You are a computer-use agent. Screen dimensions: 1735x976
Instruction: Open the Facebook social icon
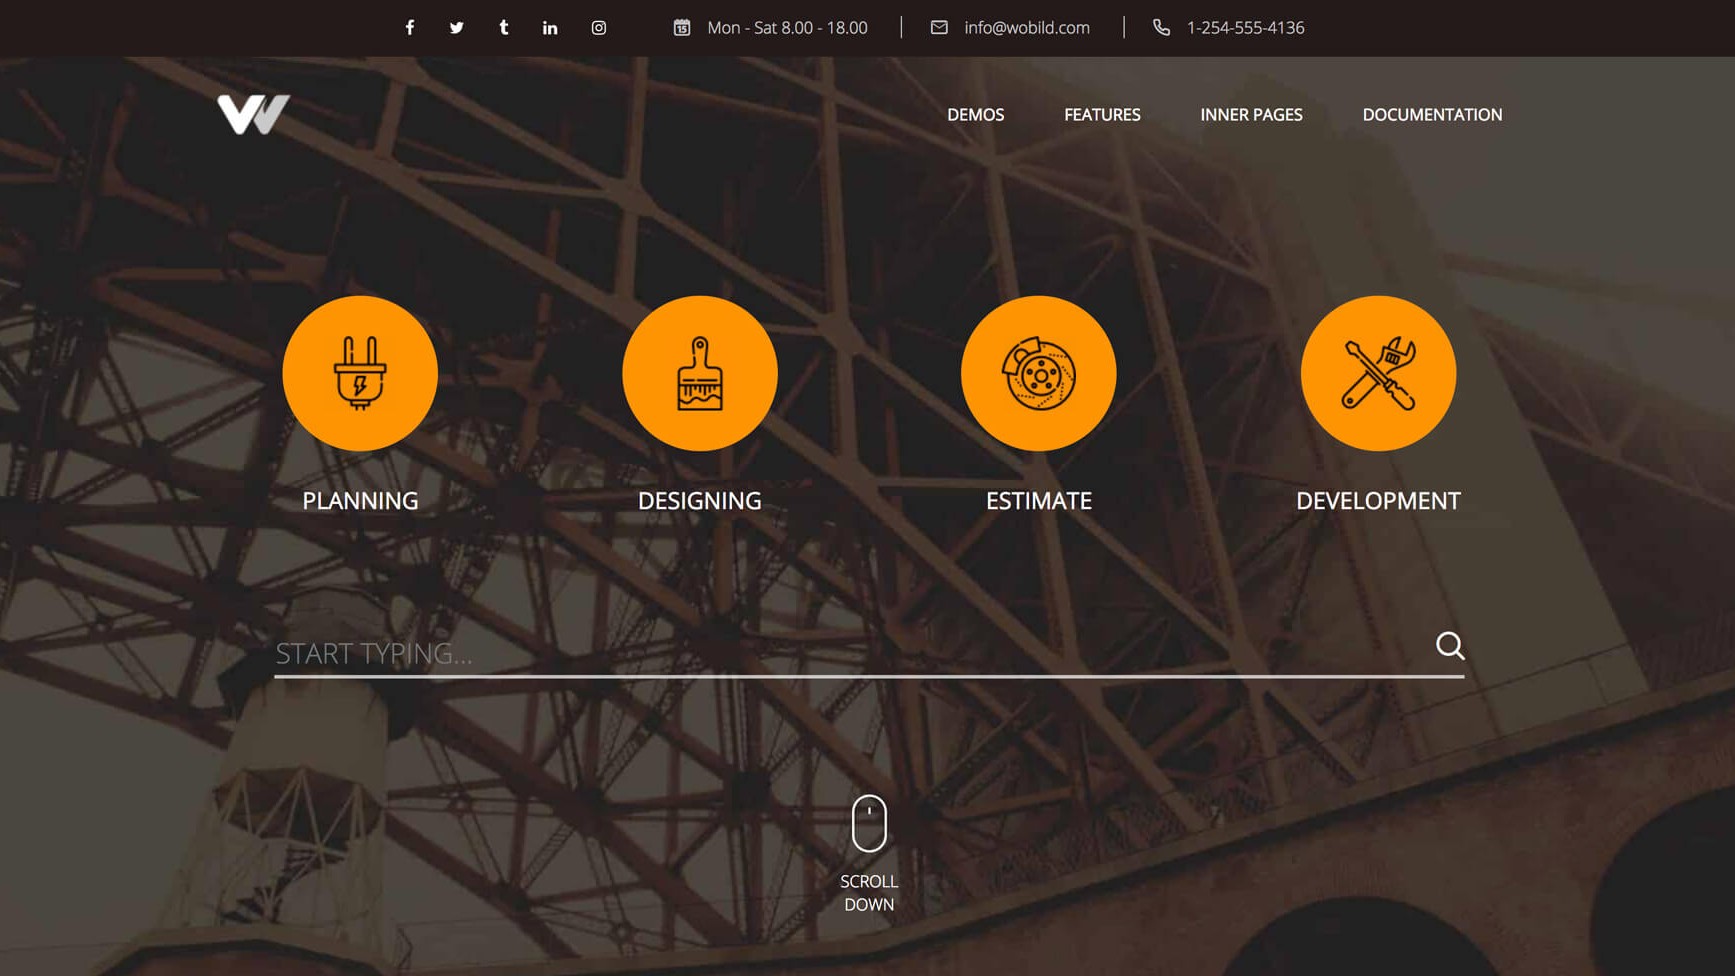(409, 28)
